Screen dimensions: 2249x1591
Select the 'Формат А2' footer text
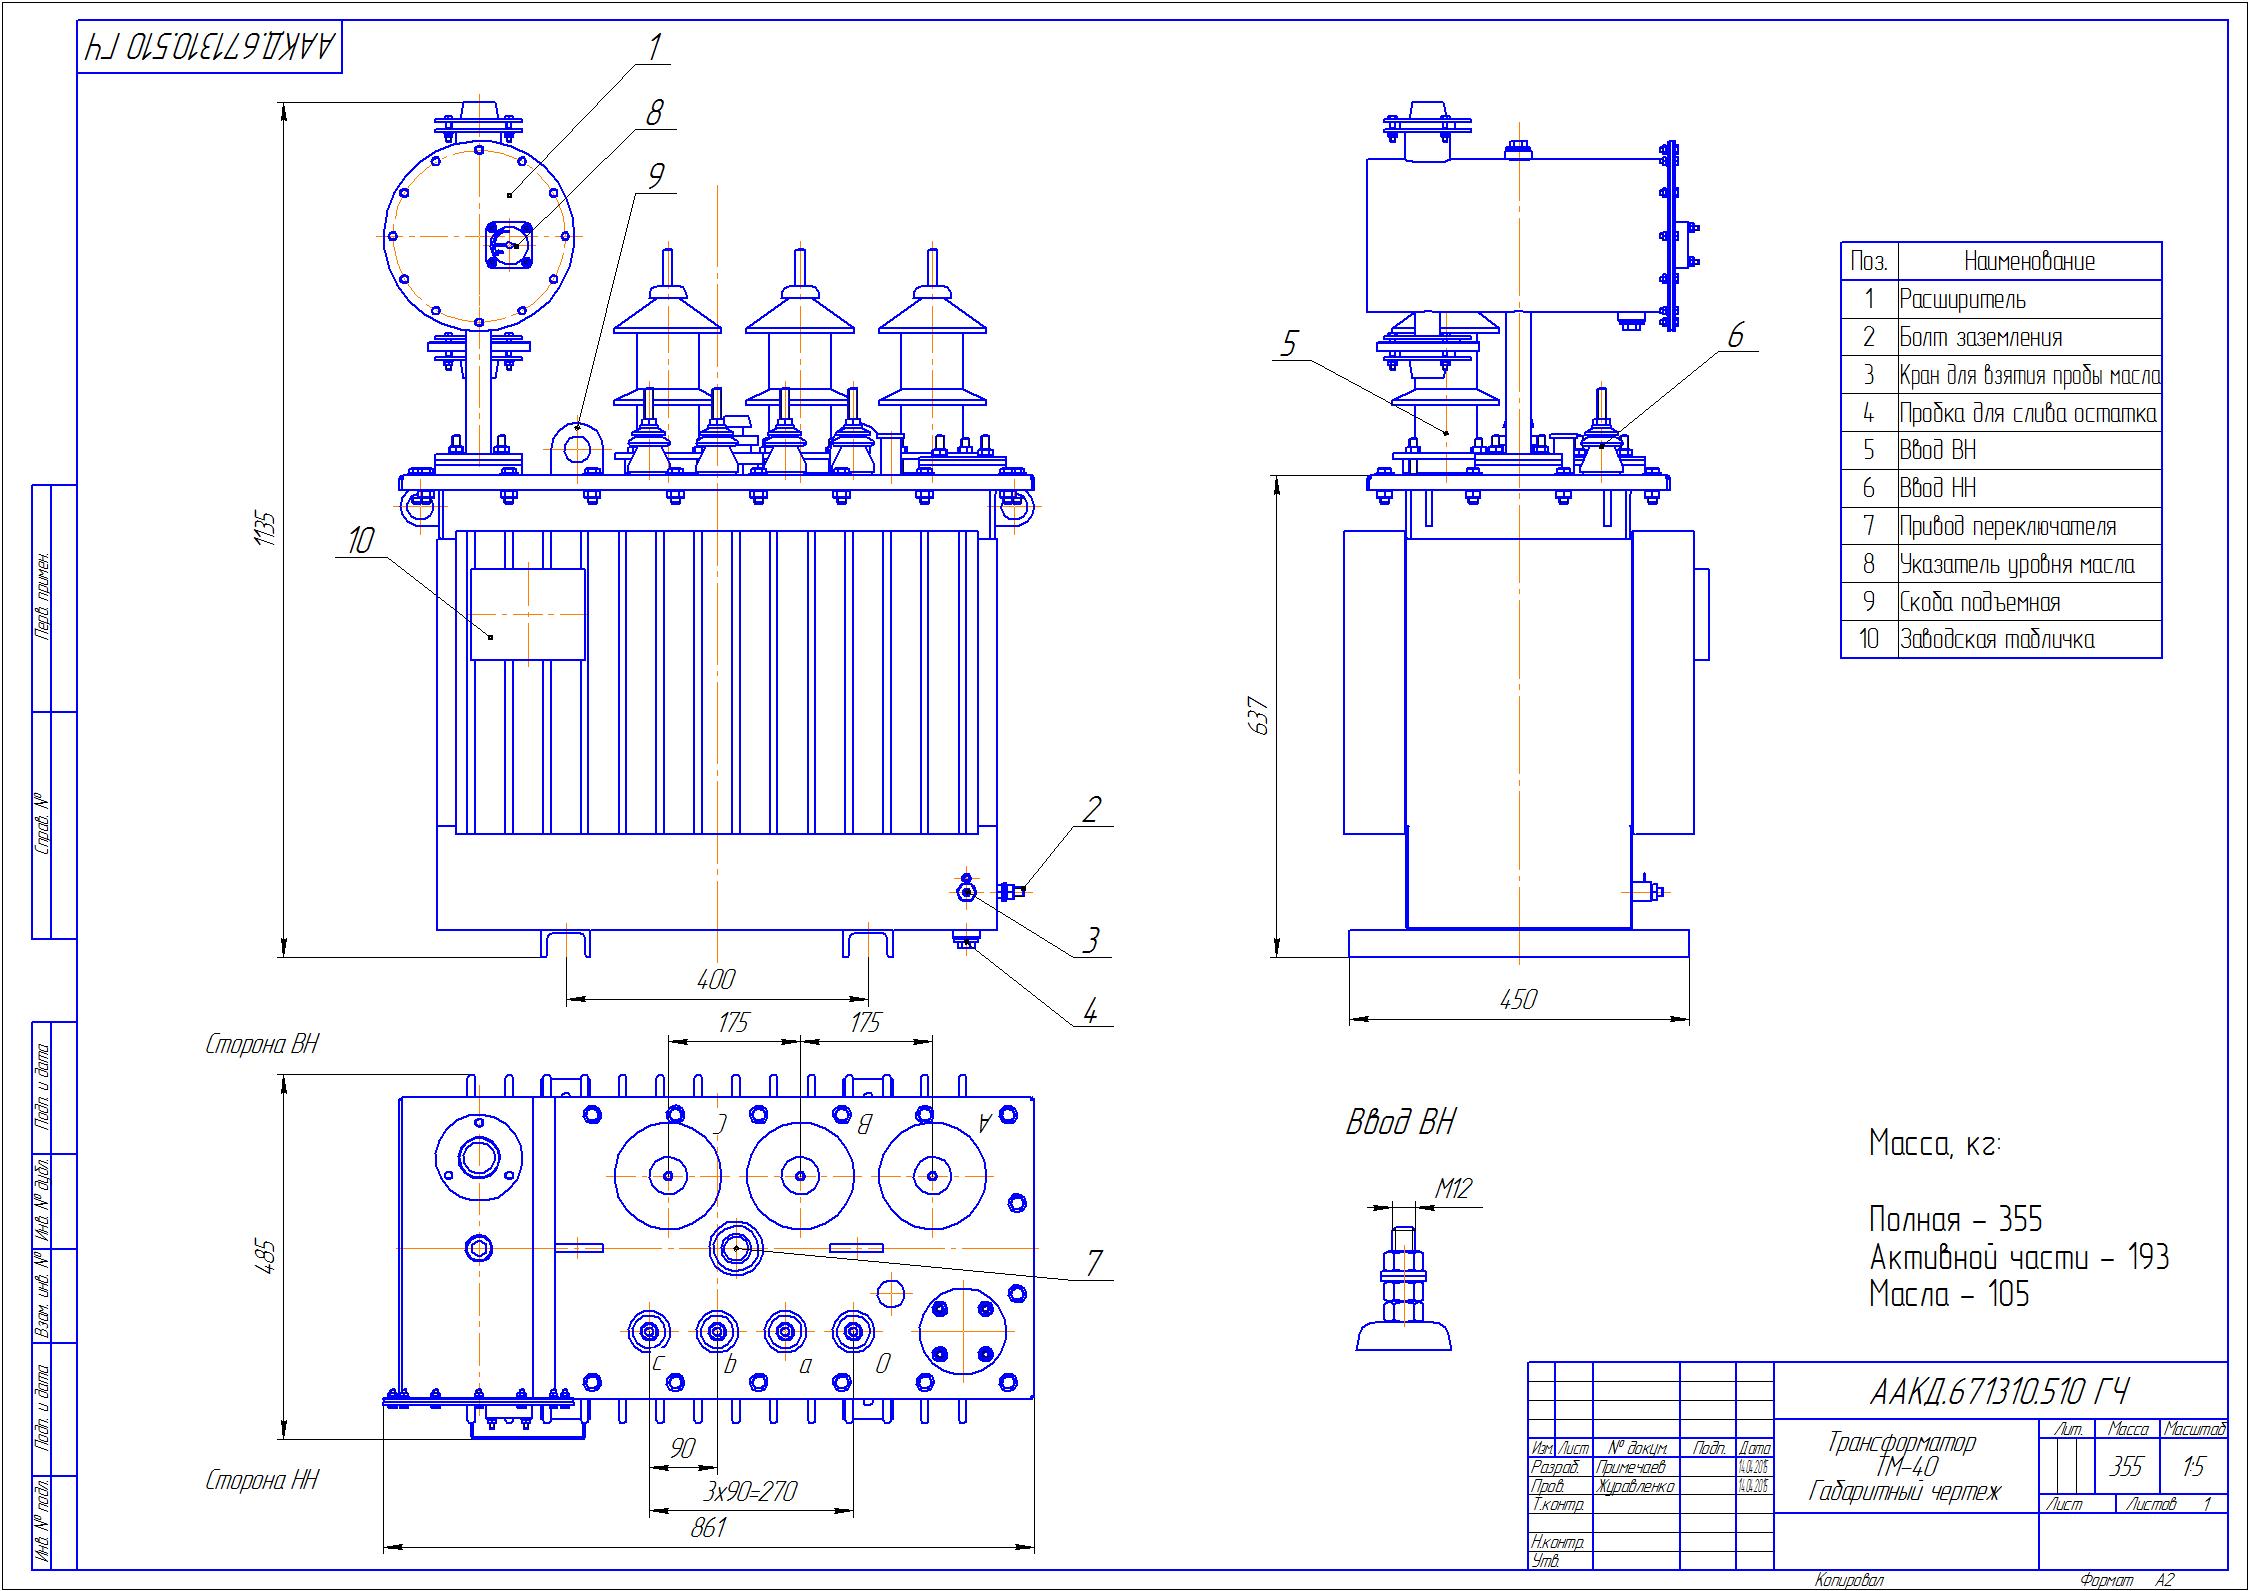[2127, 1581]
